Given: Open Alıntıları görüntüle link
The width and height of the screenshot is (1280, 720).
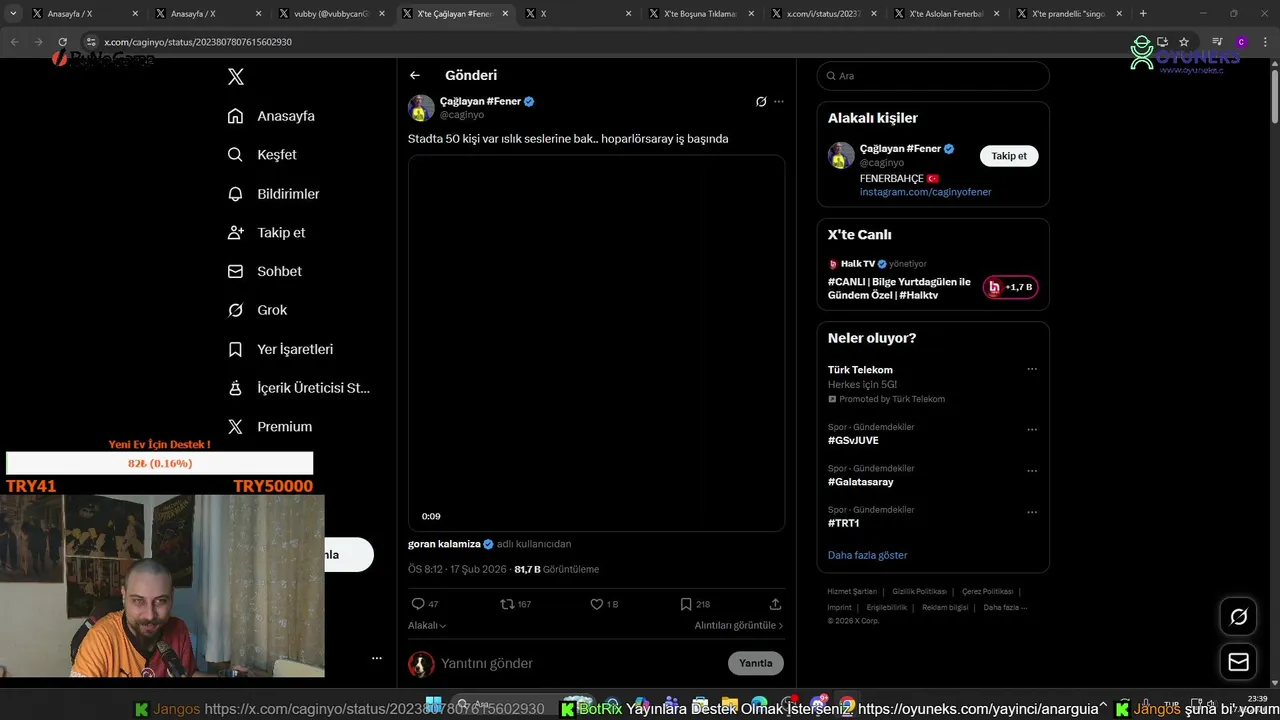Looking at the screenshot, I should (x=739, y=625).
